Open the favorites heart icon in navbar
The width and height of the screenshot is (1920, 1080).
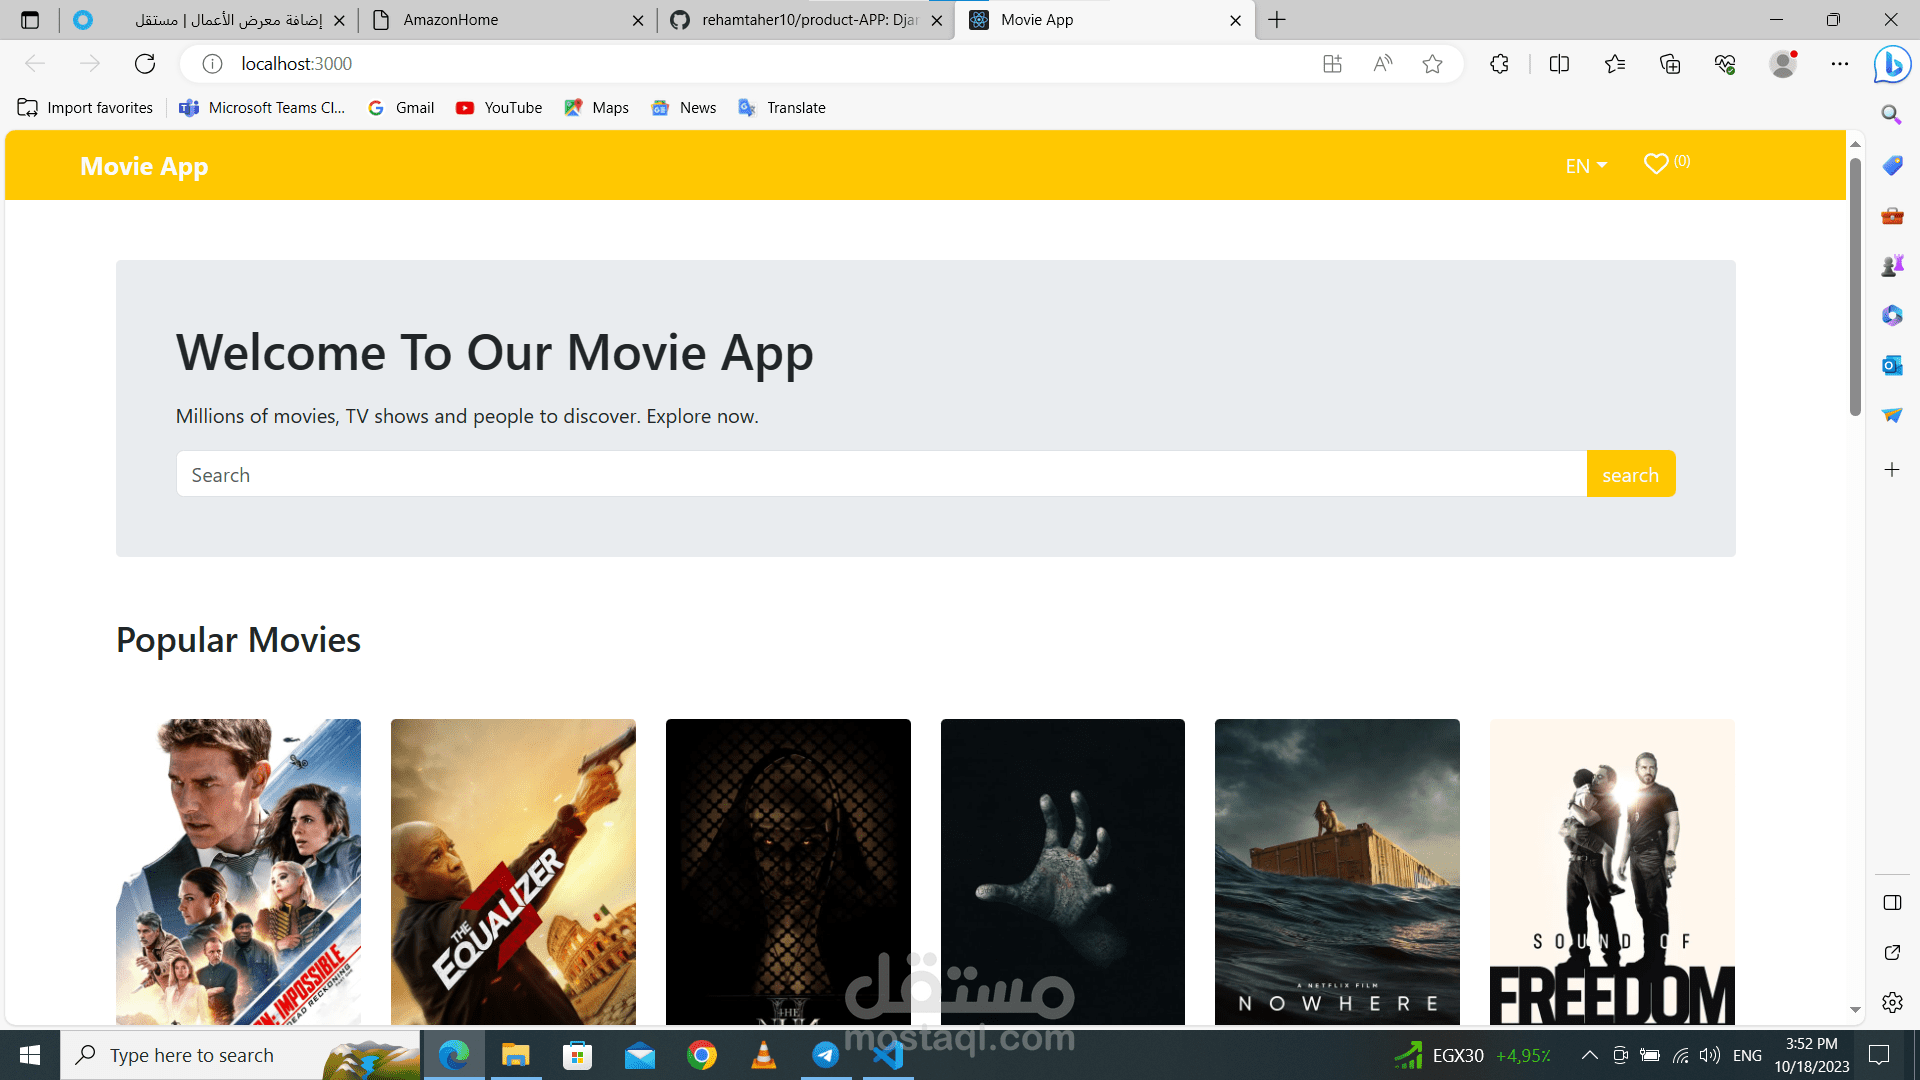coord(1657,163)
